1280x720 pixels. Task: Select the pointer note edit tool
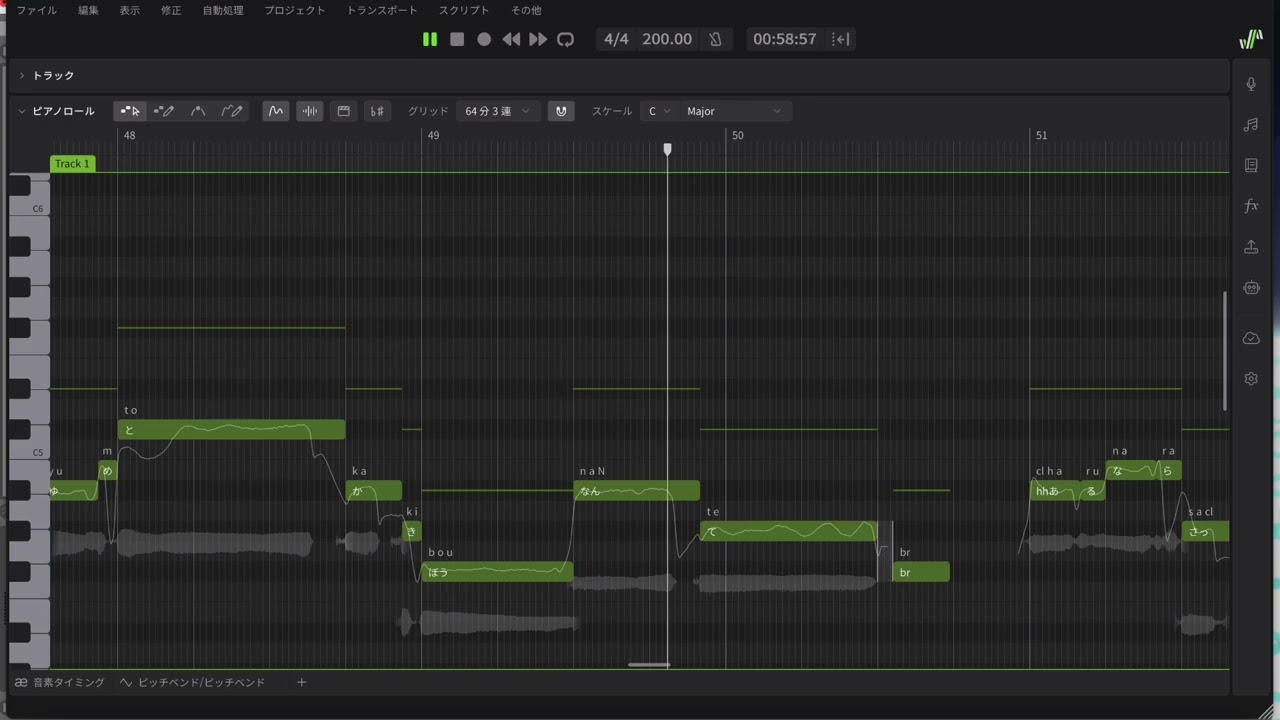coord(130,111)
